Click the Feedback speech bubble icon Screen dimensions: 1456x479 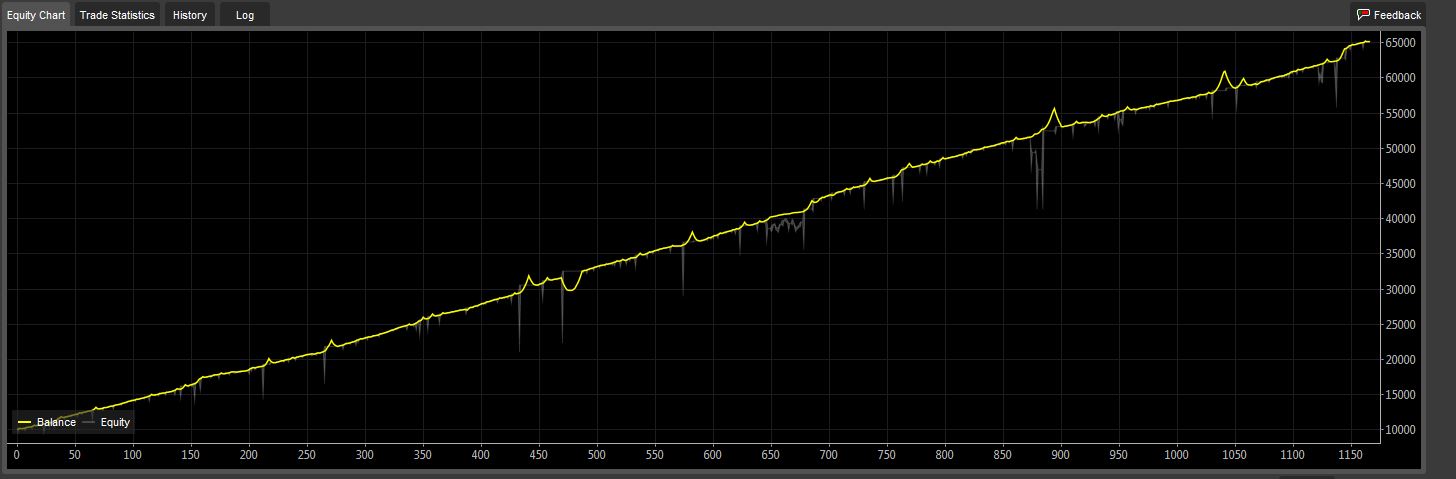pos(1363,15)
